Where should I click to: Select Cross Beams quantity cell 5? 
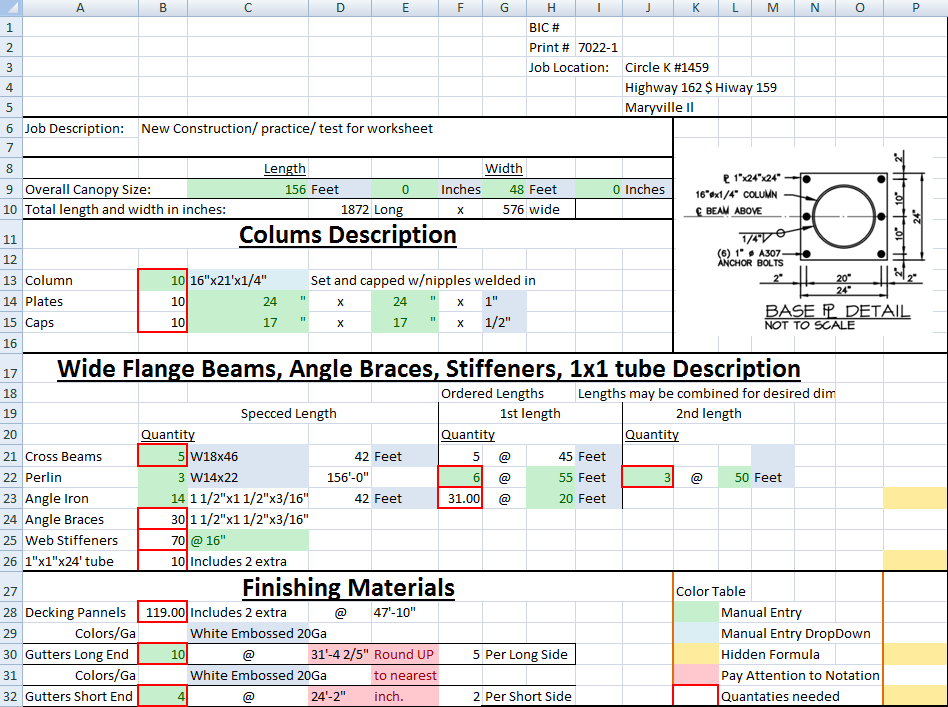(x=163, y=457)
